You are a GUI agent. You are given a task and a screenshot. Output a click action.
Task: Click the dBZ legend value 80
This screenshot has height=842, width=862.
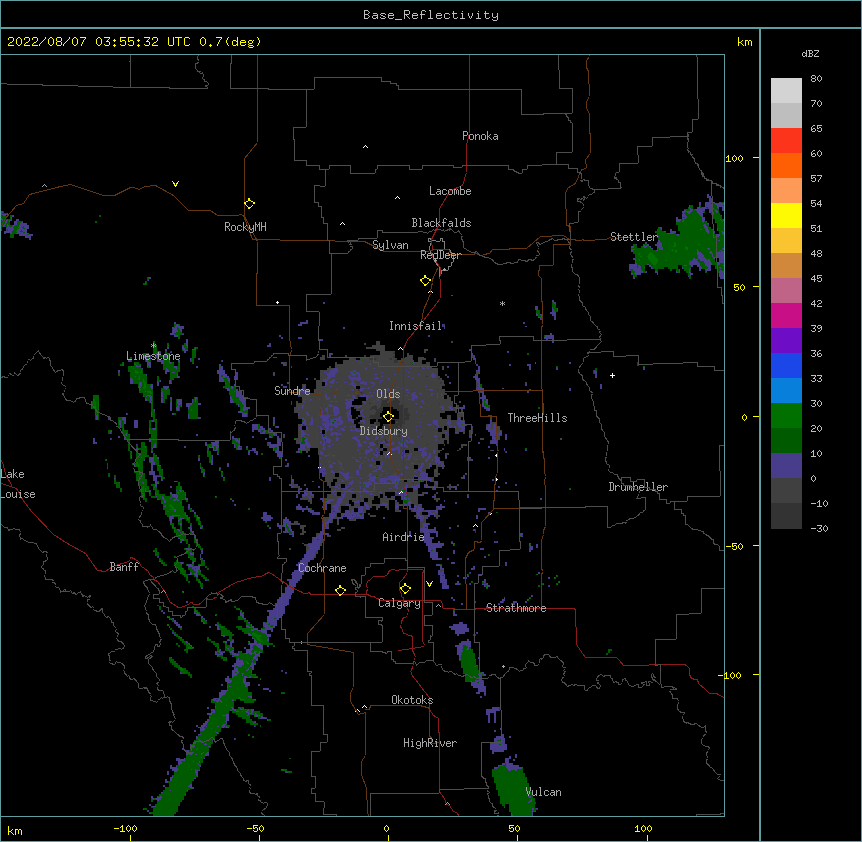point(816,79)
